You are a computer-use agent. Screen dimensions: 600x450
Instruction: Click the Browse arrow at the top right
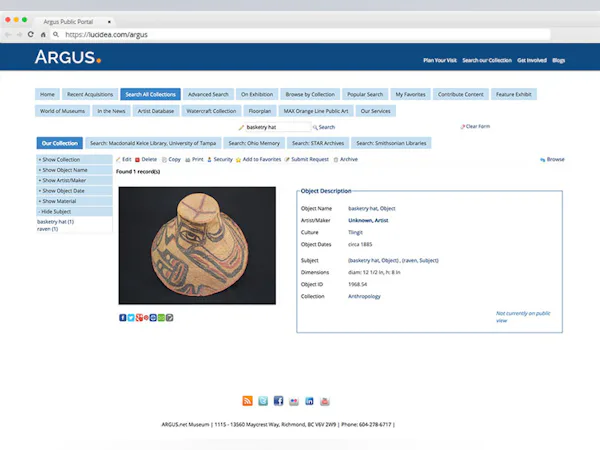[x=552, y=160]
